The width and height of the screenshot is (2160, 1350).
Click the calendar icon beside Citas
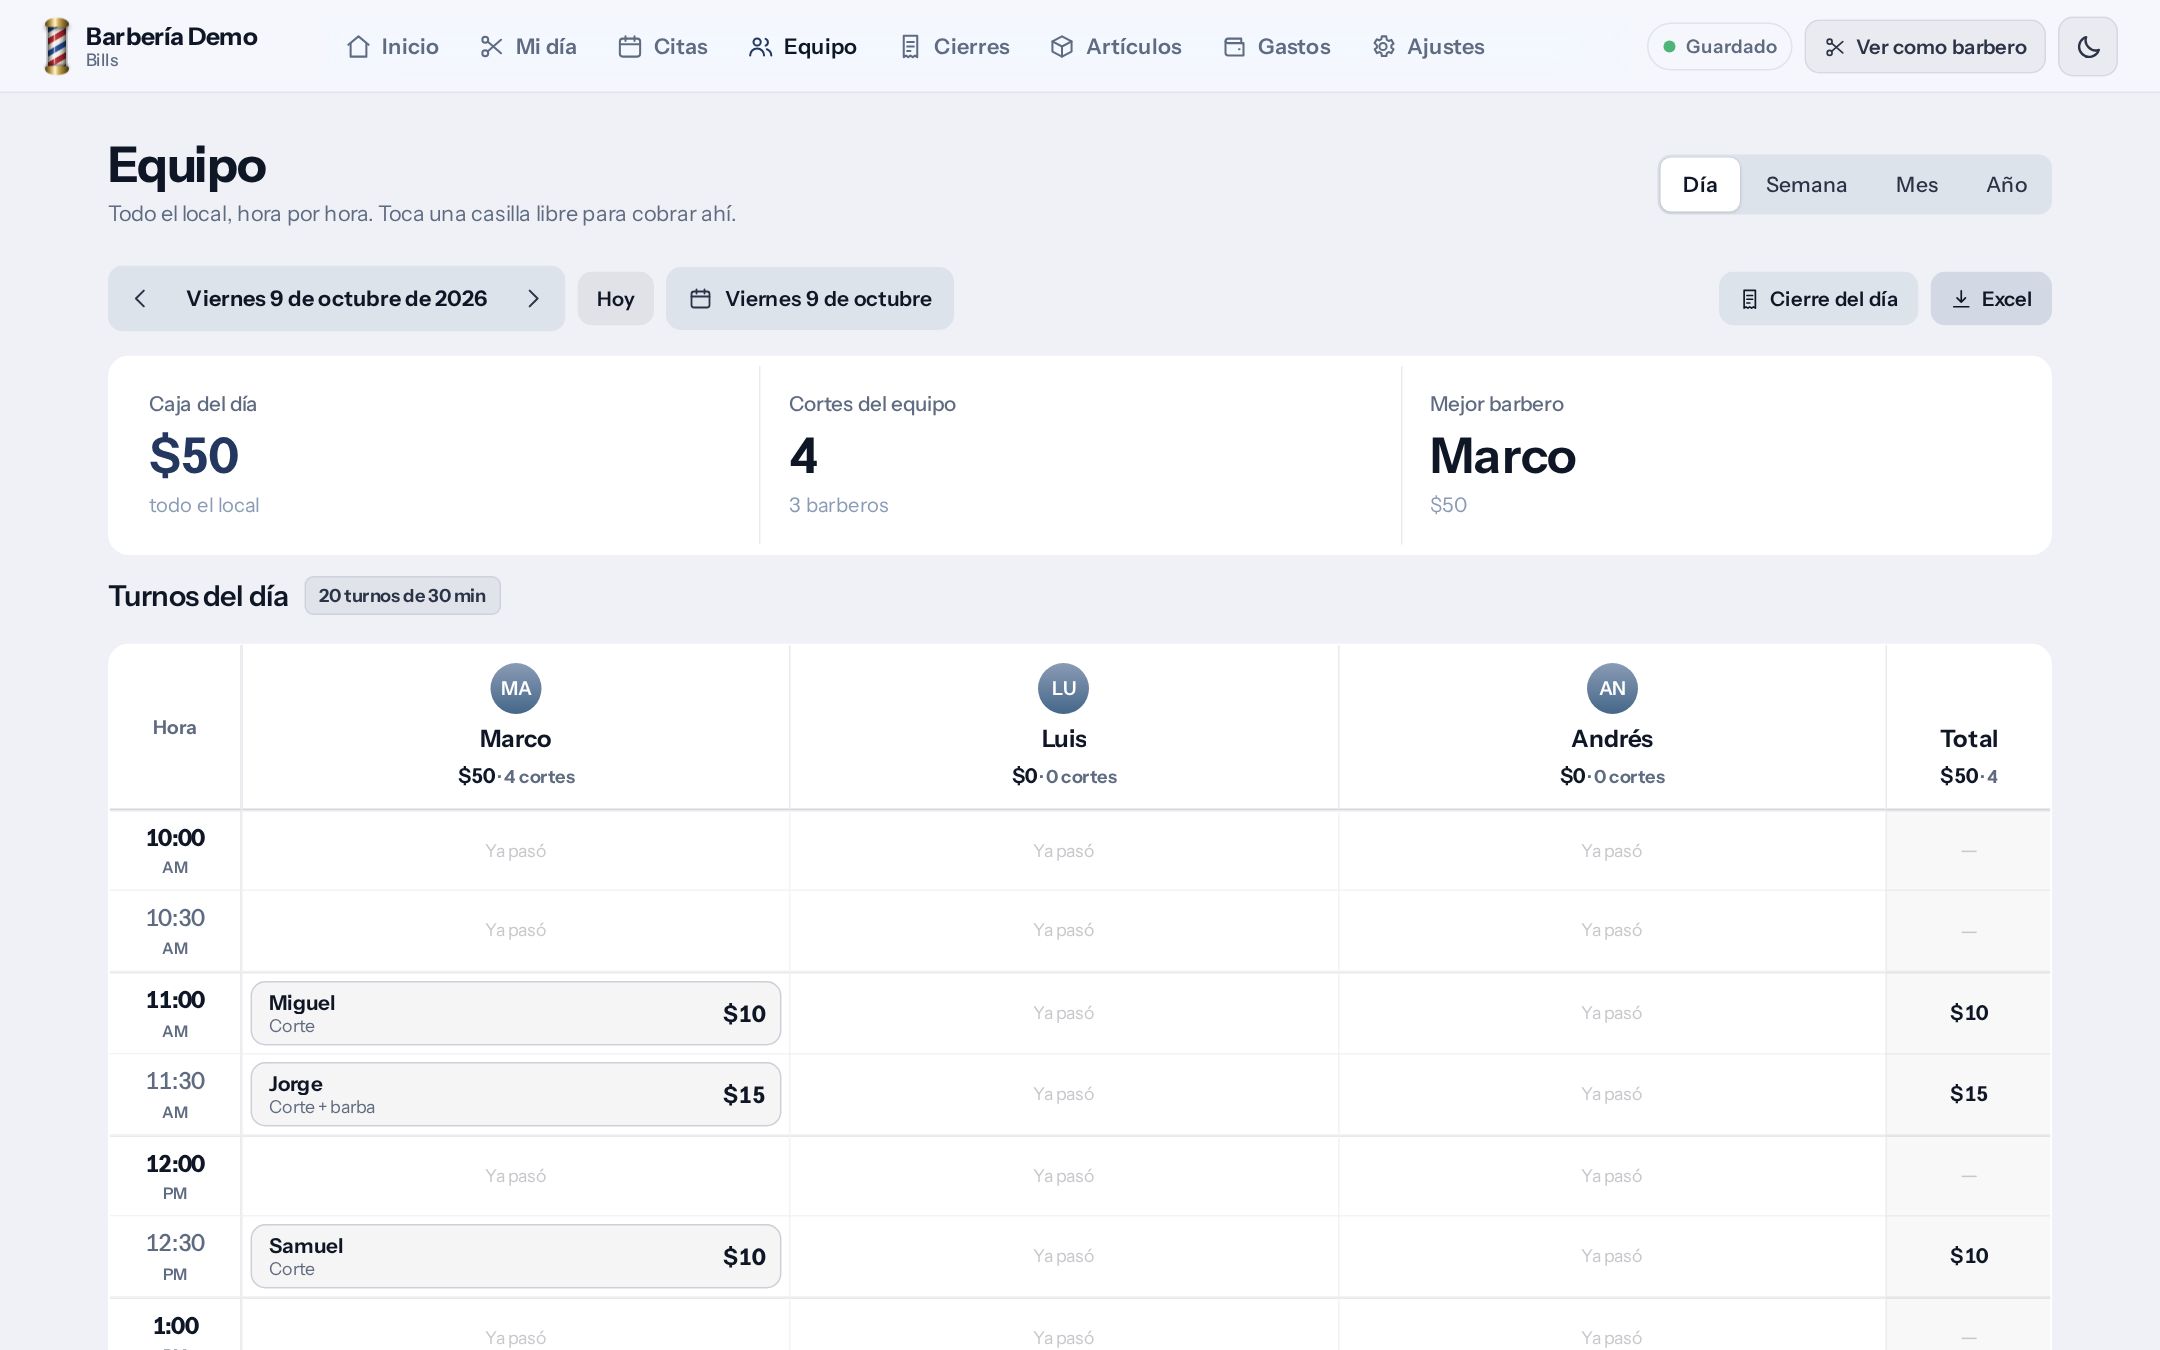(x=630, y=47)
